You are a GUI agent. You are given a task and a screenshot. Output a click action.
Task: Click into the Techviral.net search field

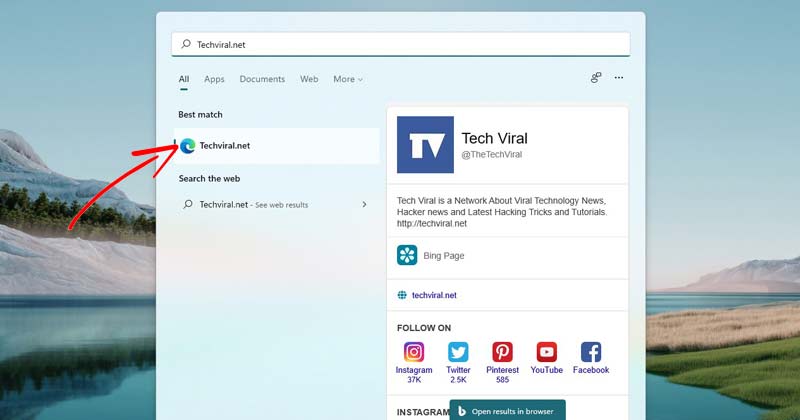[401, 44]
